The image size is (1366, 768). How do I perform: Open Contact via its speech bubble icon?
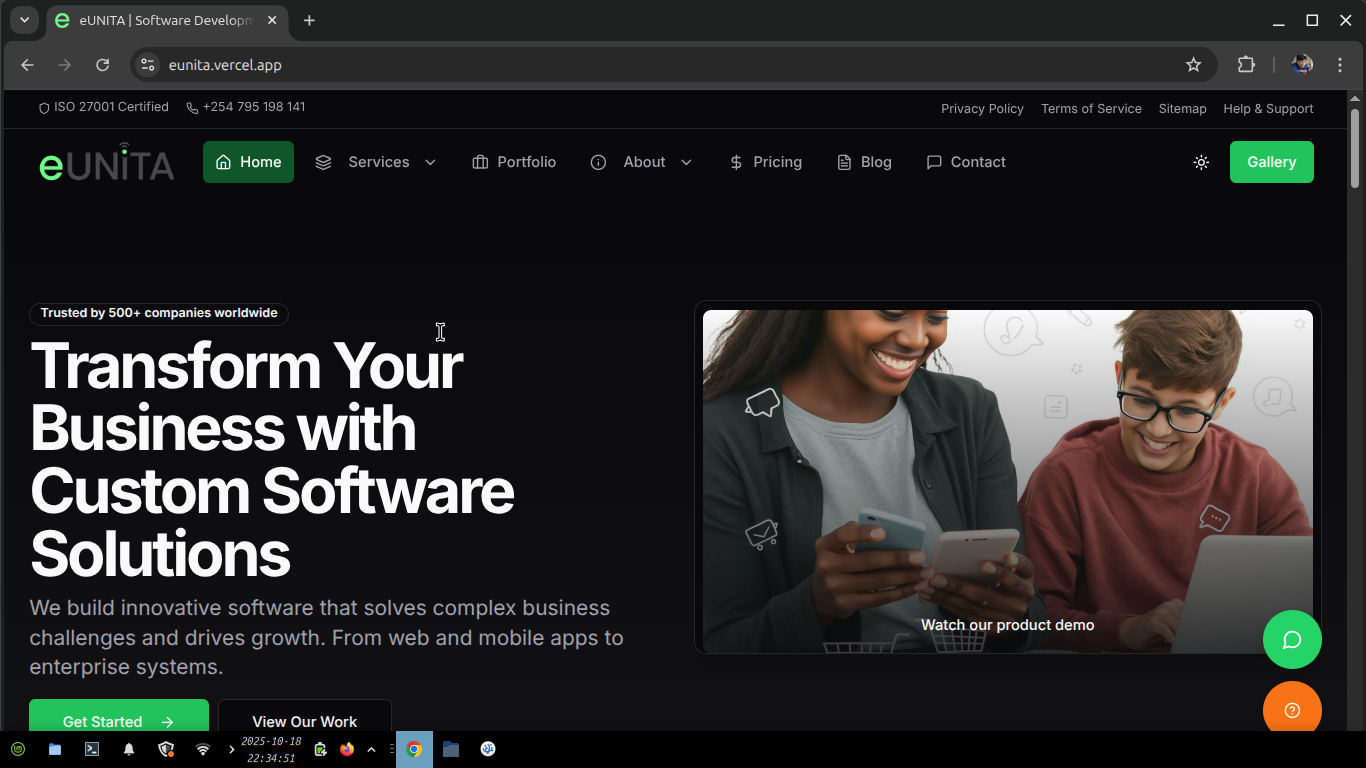tap(934, 161)
